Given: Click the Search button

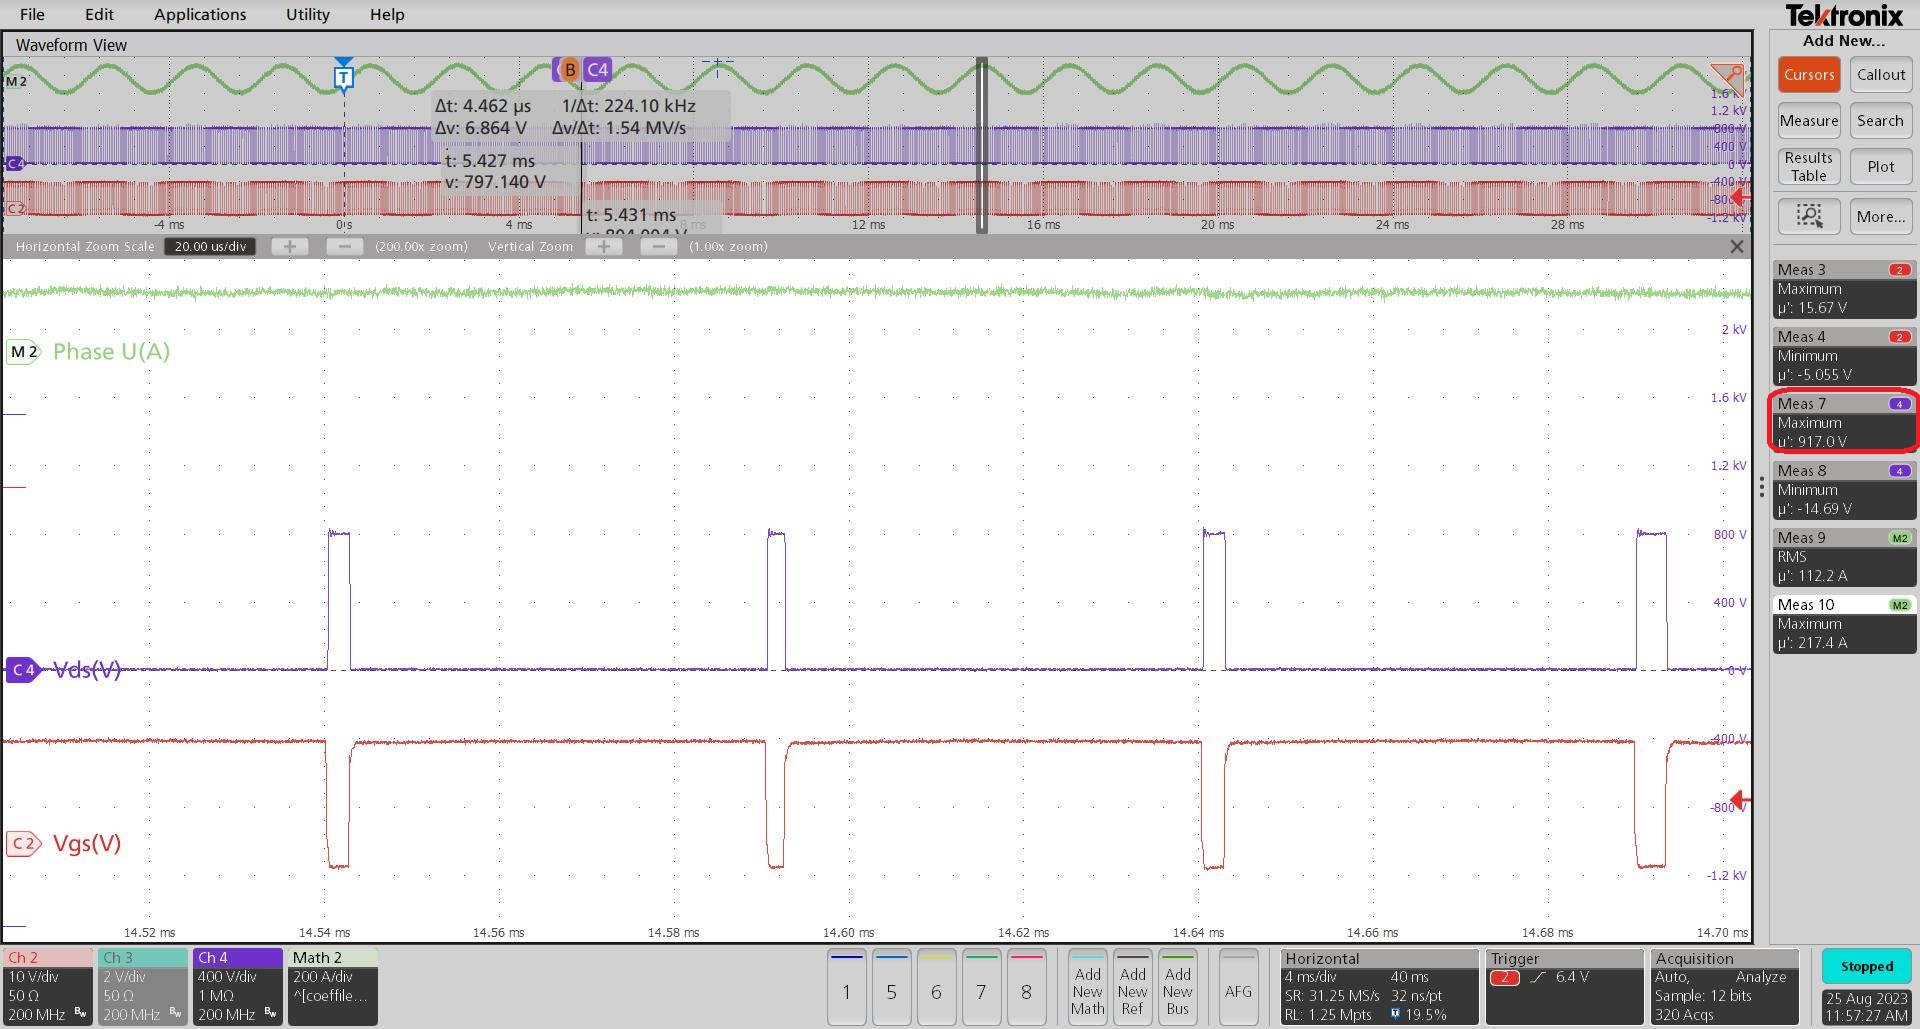Looking at the screenshot, I should (x=1880, y=120).
